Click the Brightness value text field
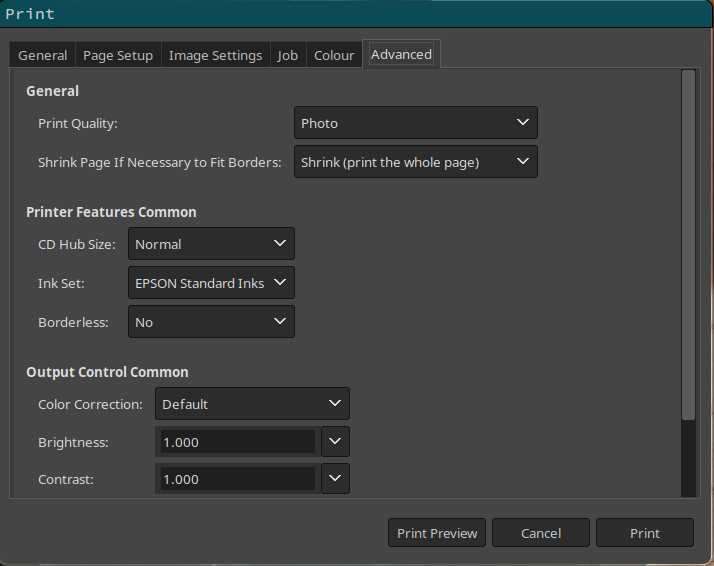The width and height of the screenshot is (714, 566). click(237, 442)
